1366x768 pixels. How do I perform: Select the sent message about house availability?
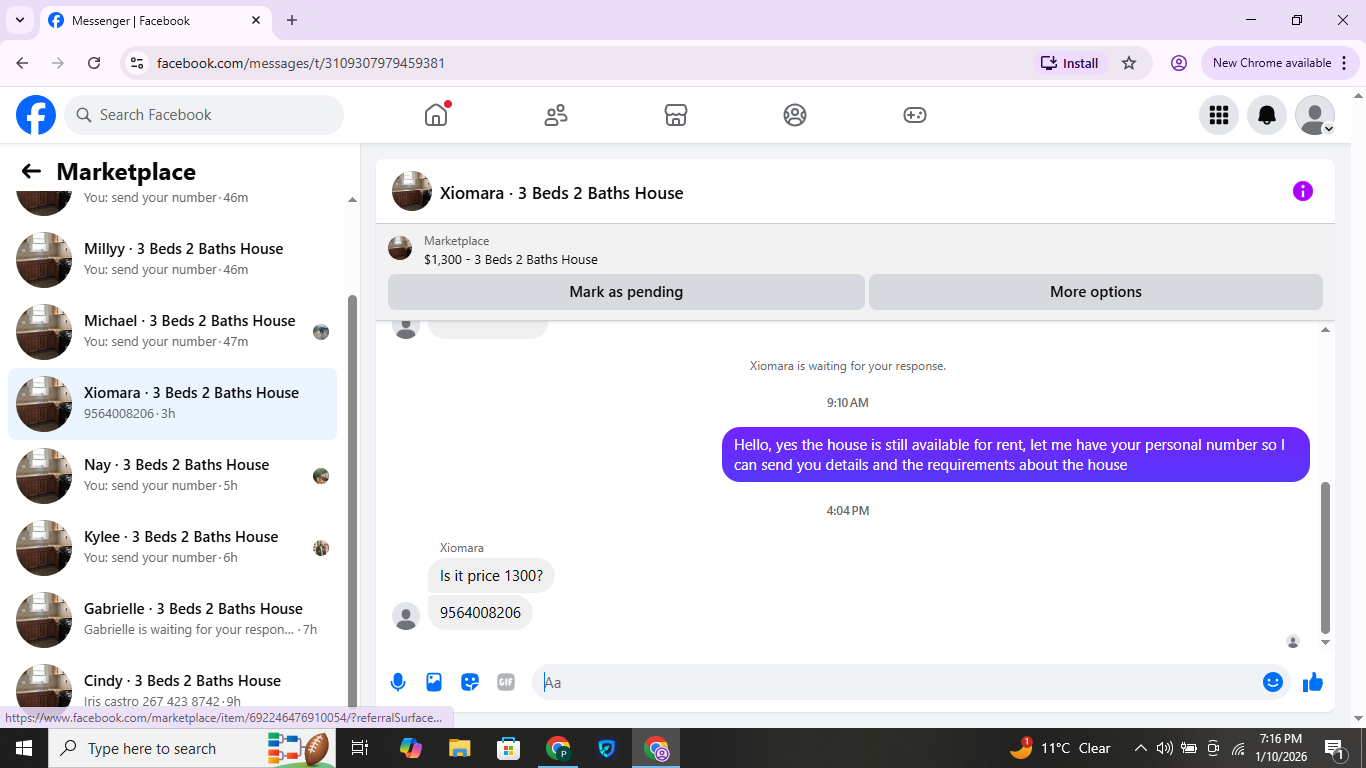point(1016,455)
